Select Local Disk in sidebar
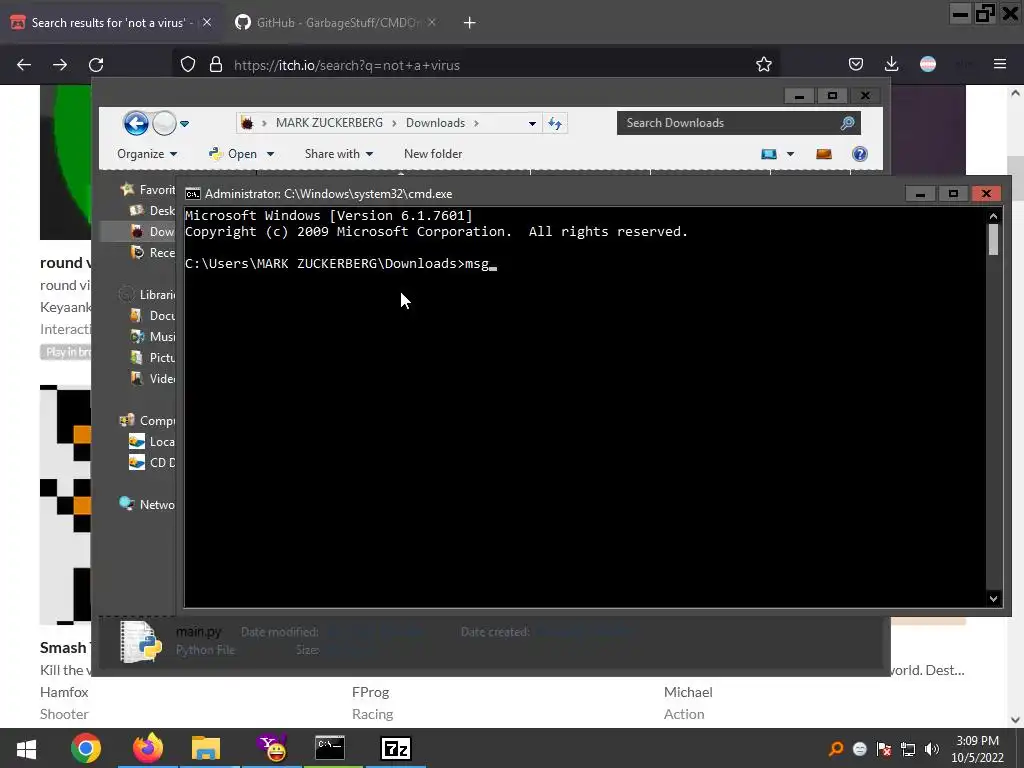This screenshot has width=1024, height=768. click(152, 441)
